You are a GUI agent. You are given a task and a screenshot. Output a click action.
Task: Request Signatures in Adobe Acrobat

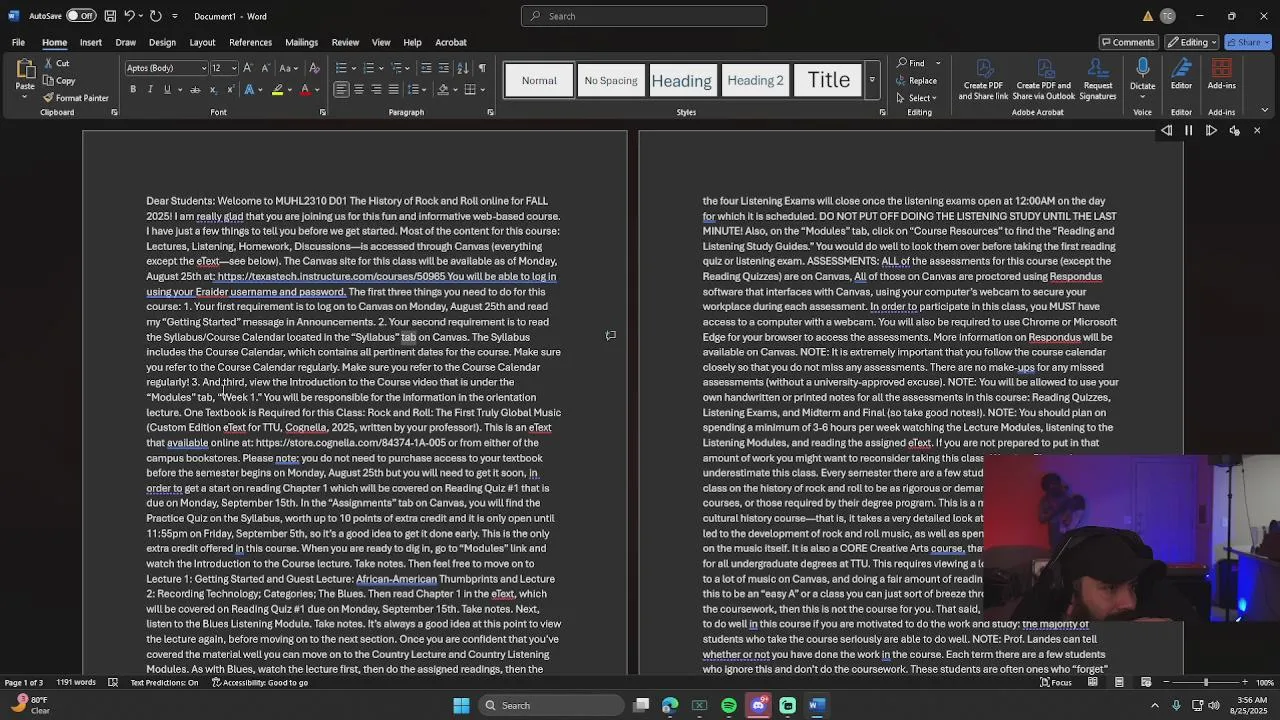tap(1097, 79)
